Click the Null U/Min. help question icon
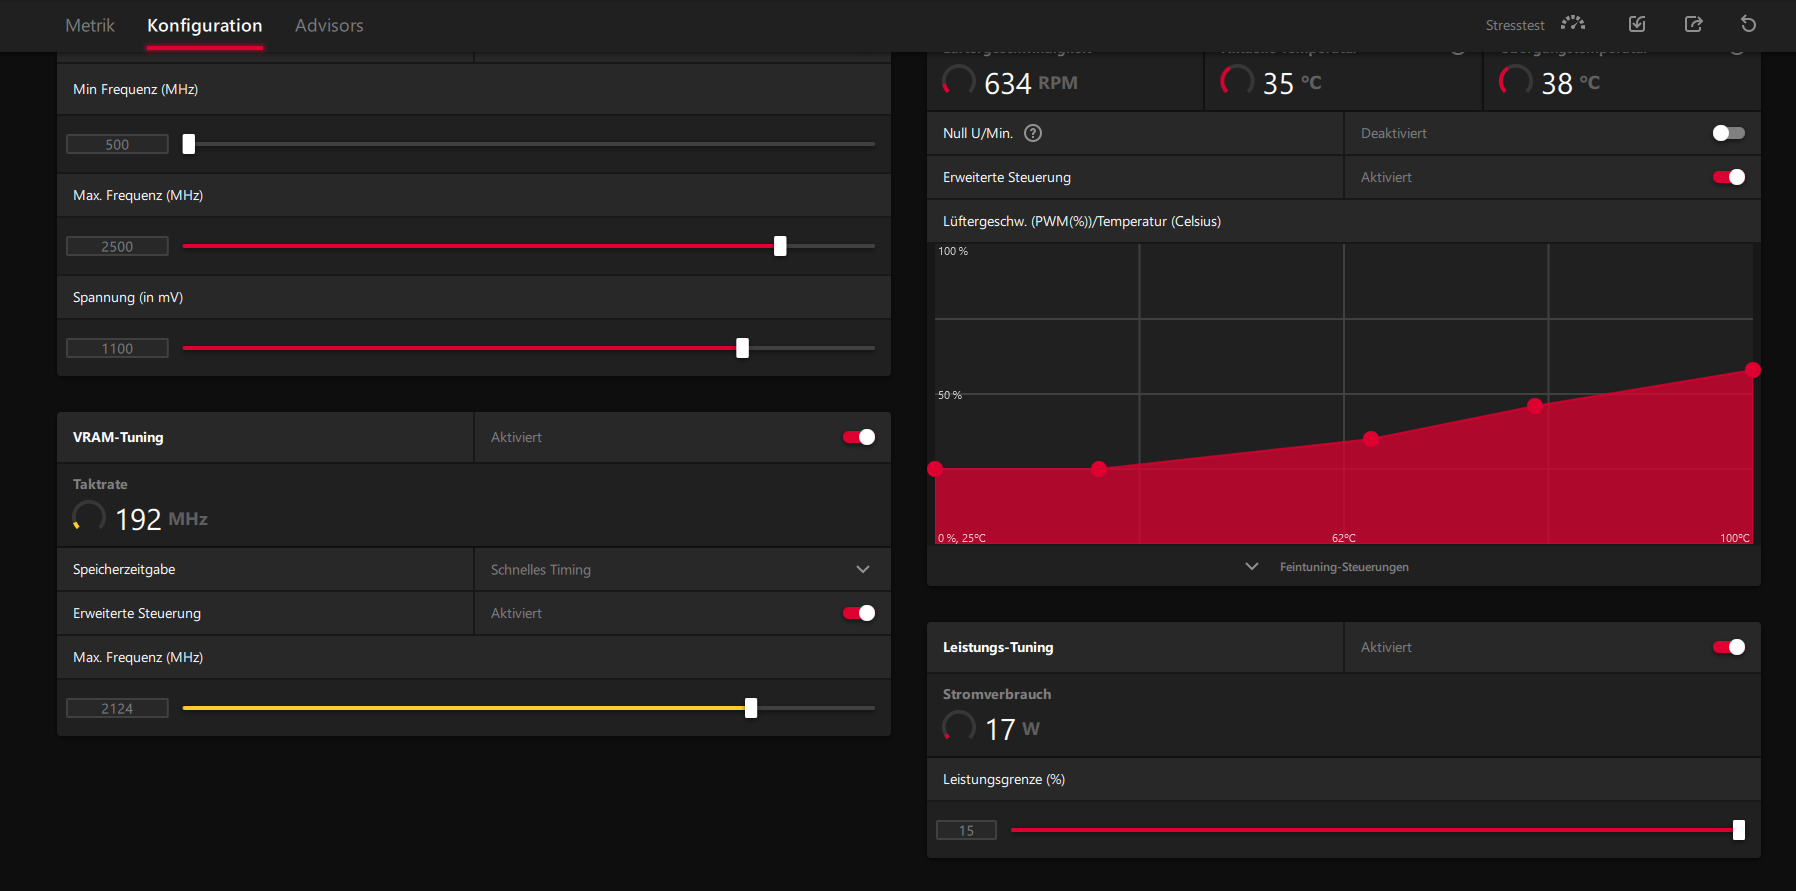 (x=1033, y=133)
